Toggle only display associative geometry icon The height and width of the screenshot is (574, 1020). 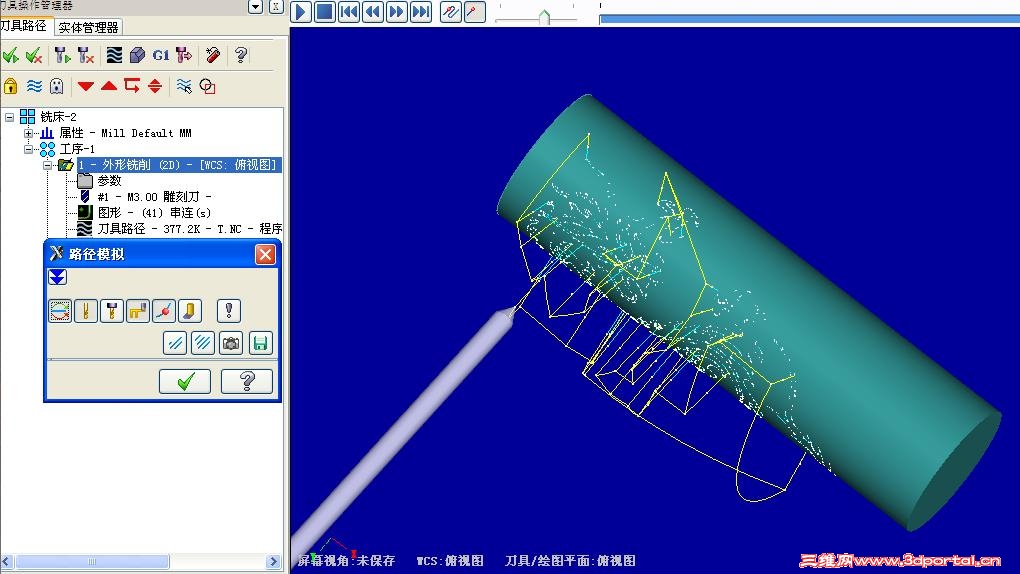pyautogui.click(x=208, y=86)
